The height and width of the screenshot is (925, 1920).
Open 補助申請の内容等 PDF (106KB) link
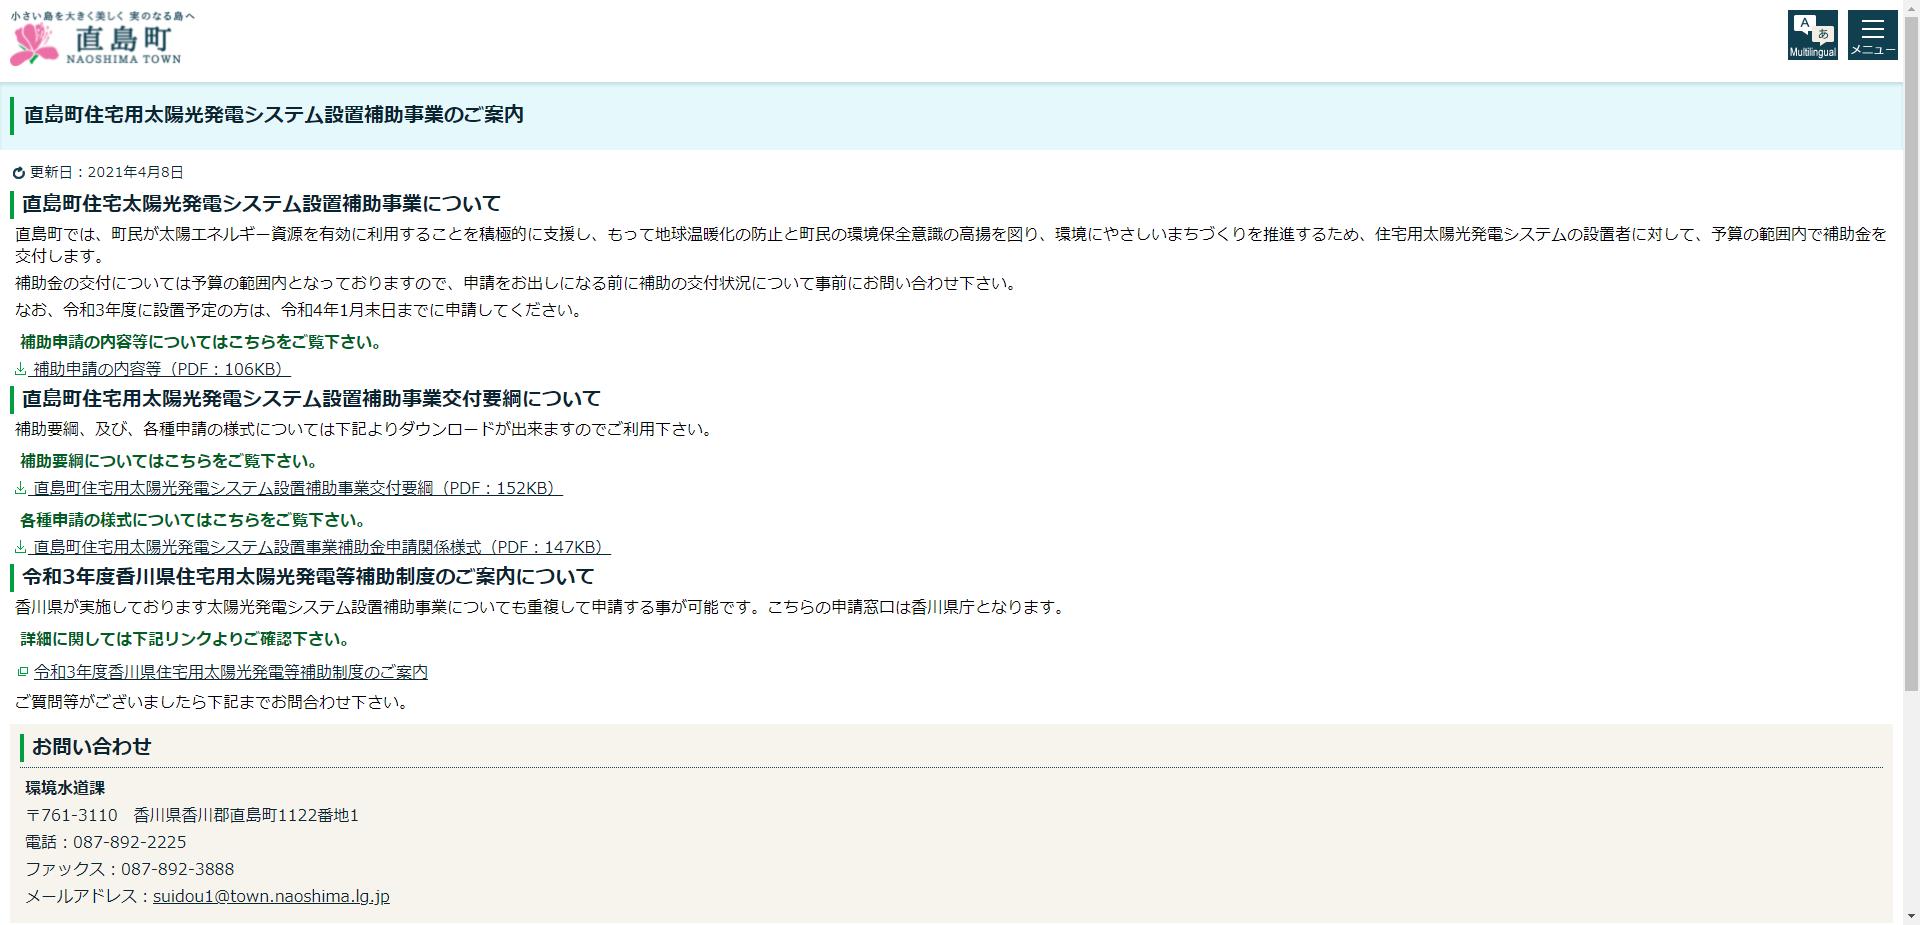click(161, 369)
